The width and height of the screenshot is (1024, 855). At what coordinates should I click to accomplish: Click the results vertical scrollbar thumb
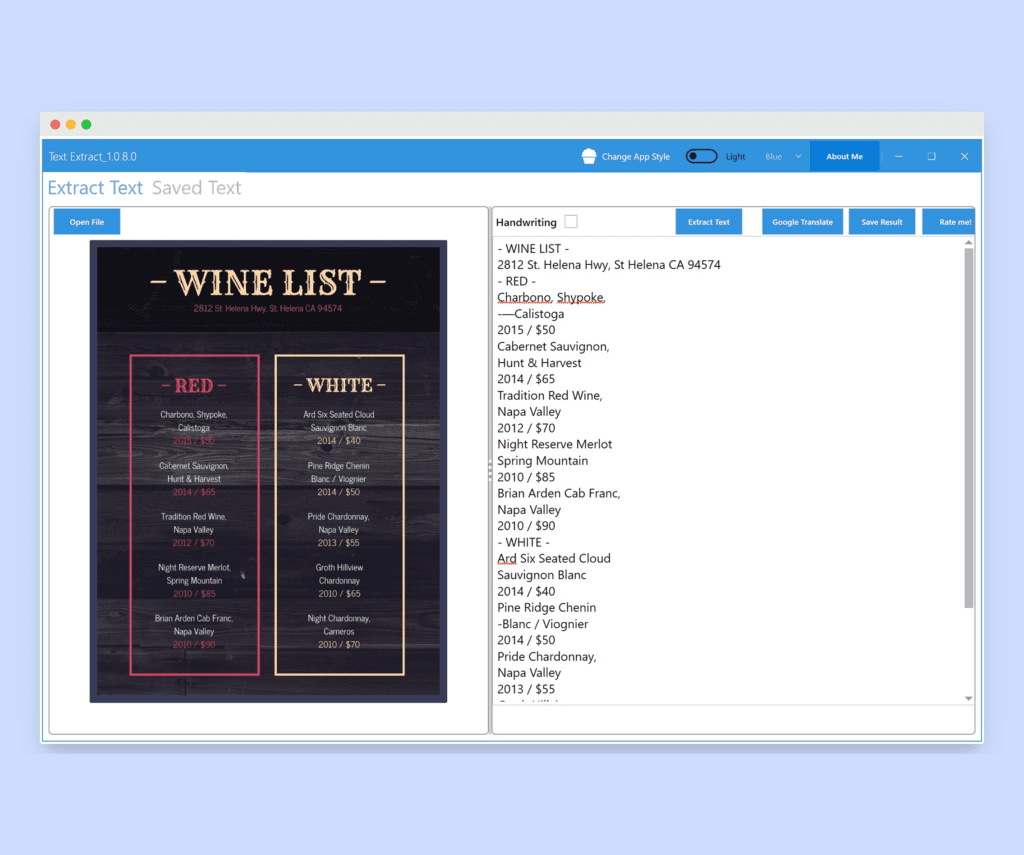968,428
